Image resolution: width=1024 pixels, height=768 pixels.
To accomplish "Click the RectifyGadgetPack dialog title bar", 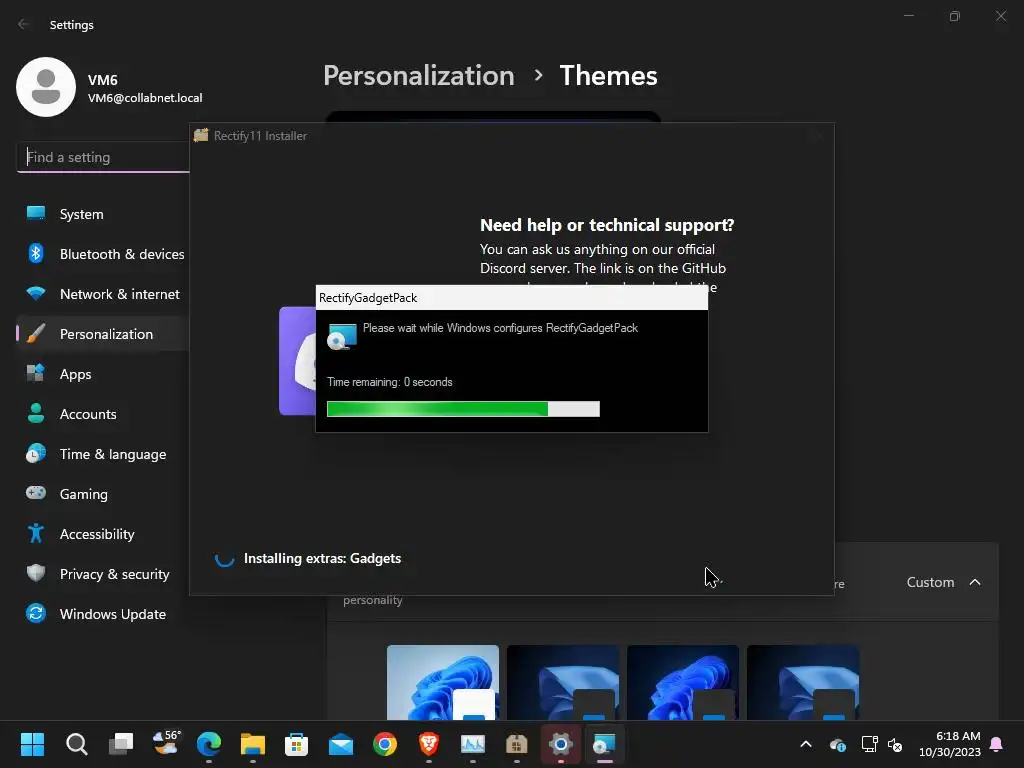I will pyautogui.click(x=511, y=298).
